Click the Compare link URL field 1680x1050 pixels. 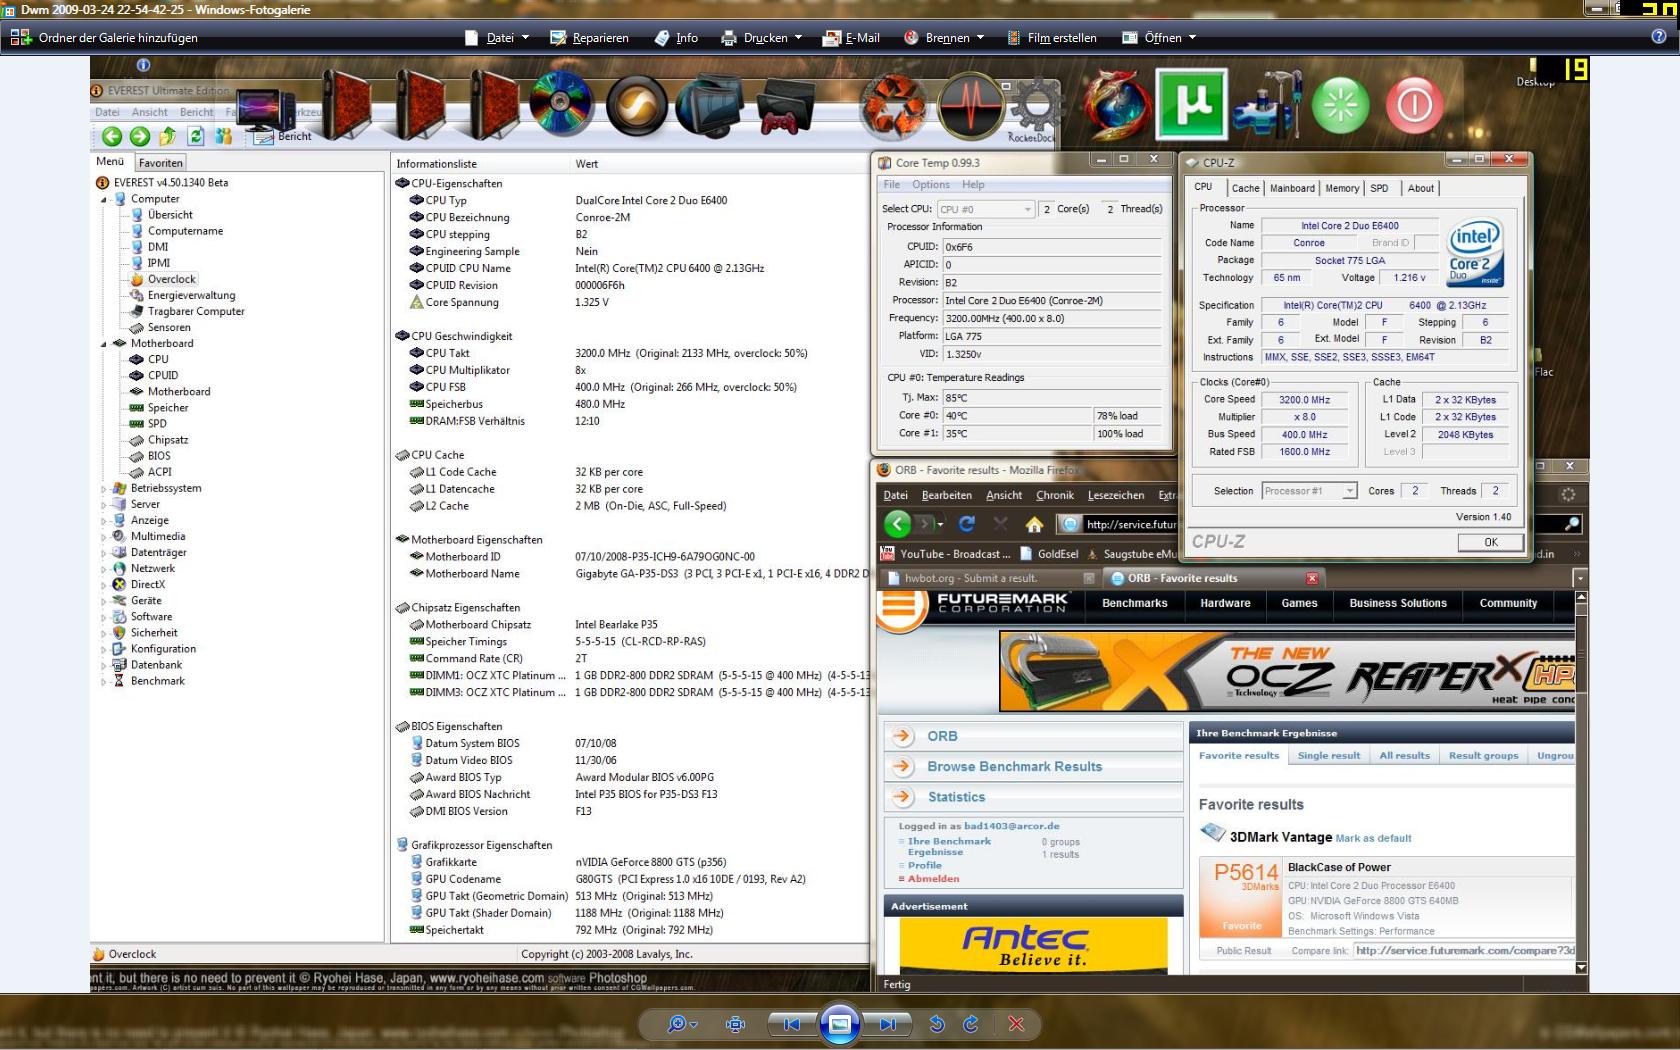[x=1464, y=951]
